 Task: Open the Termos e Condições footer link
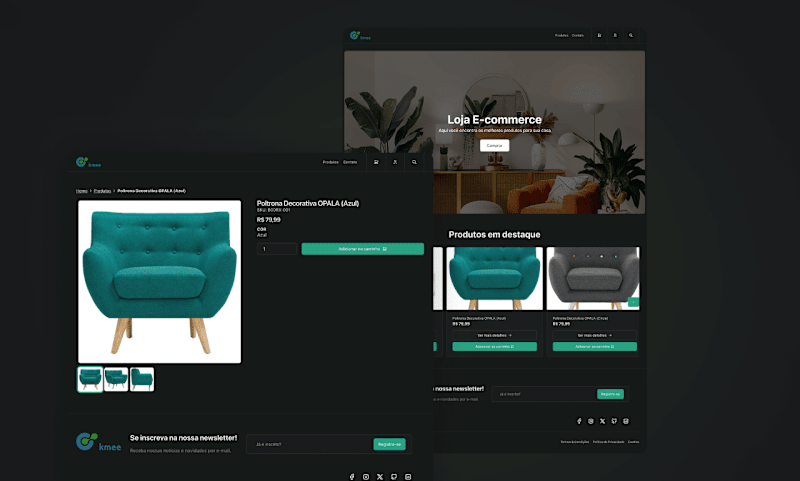574,442
